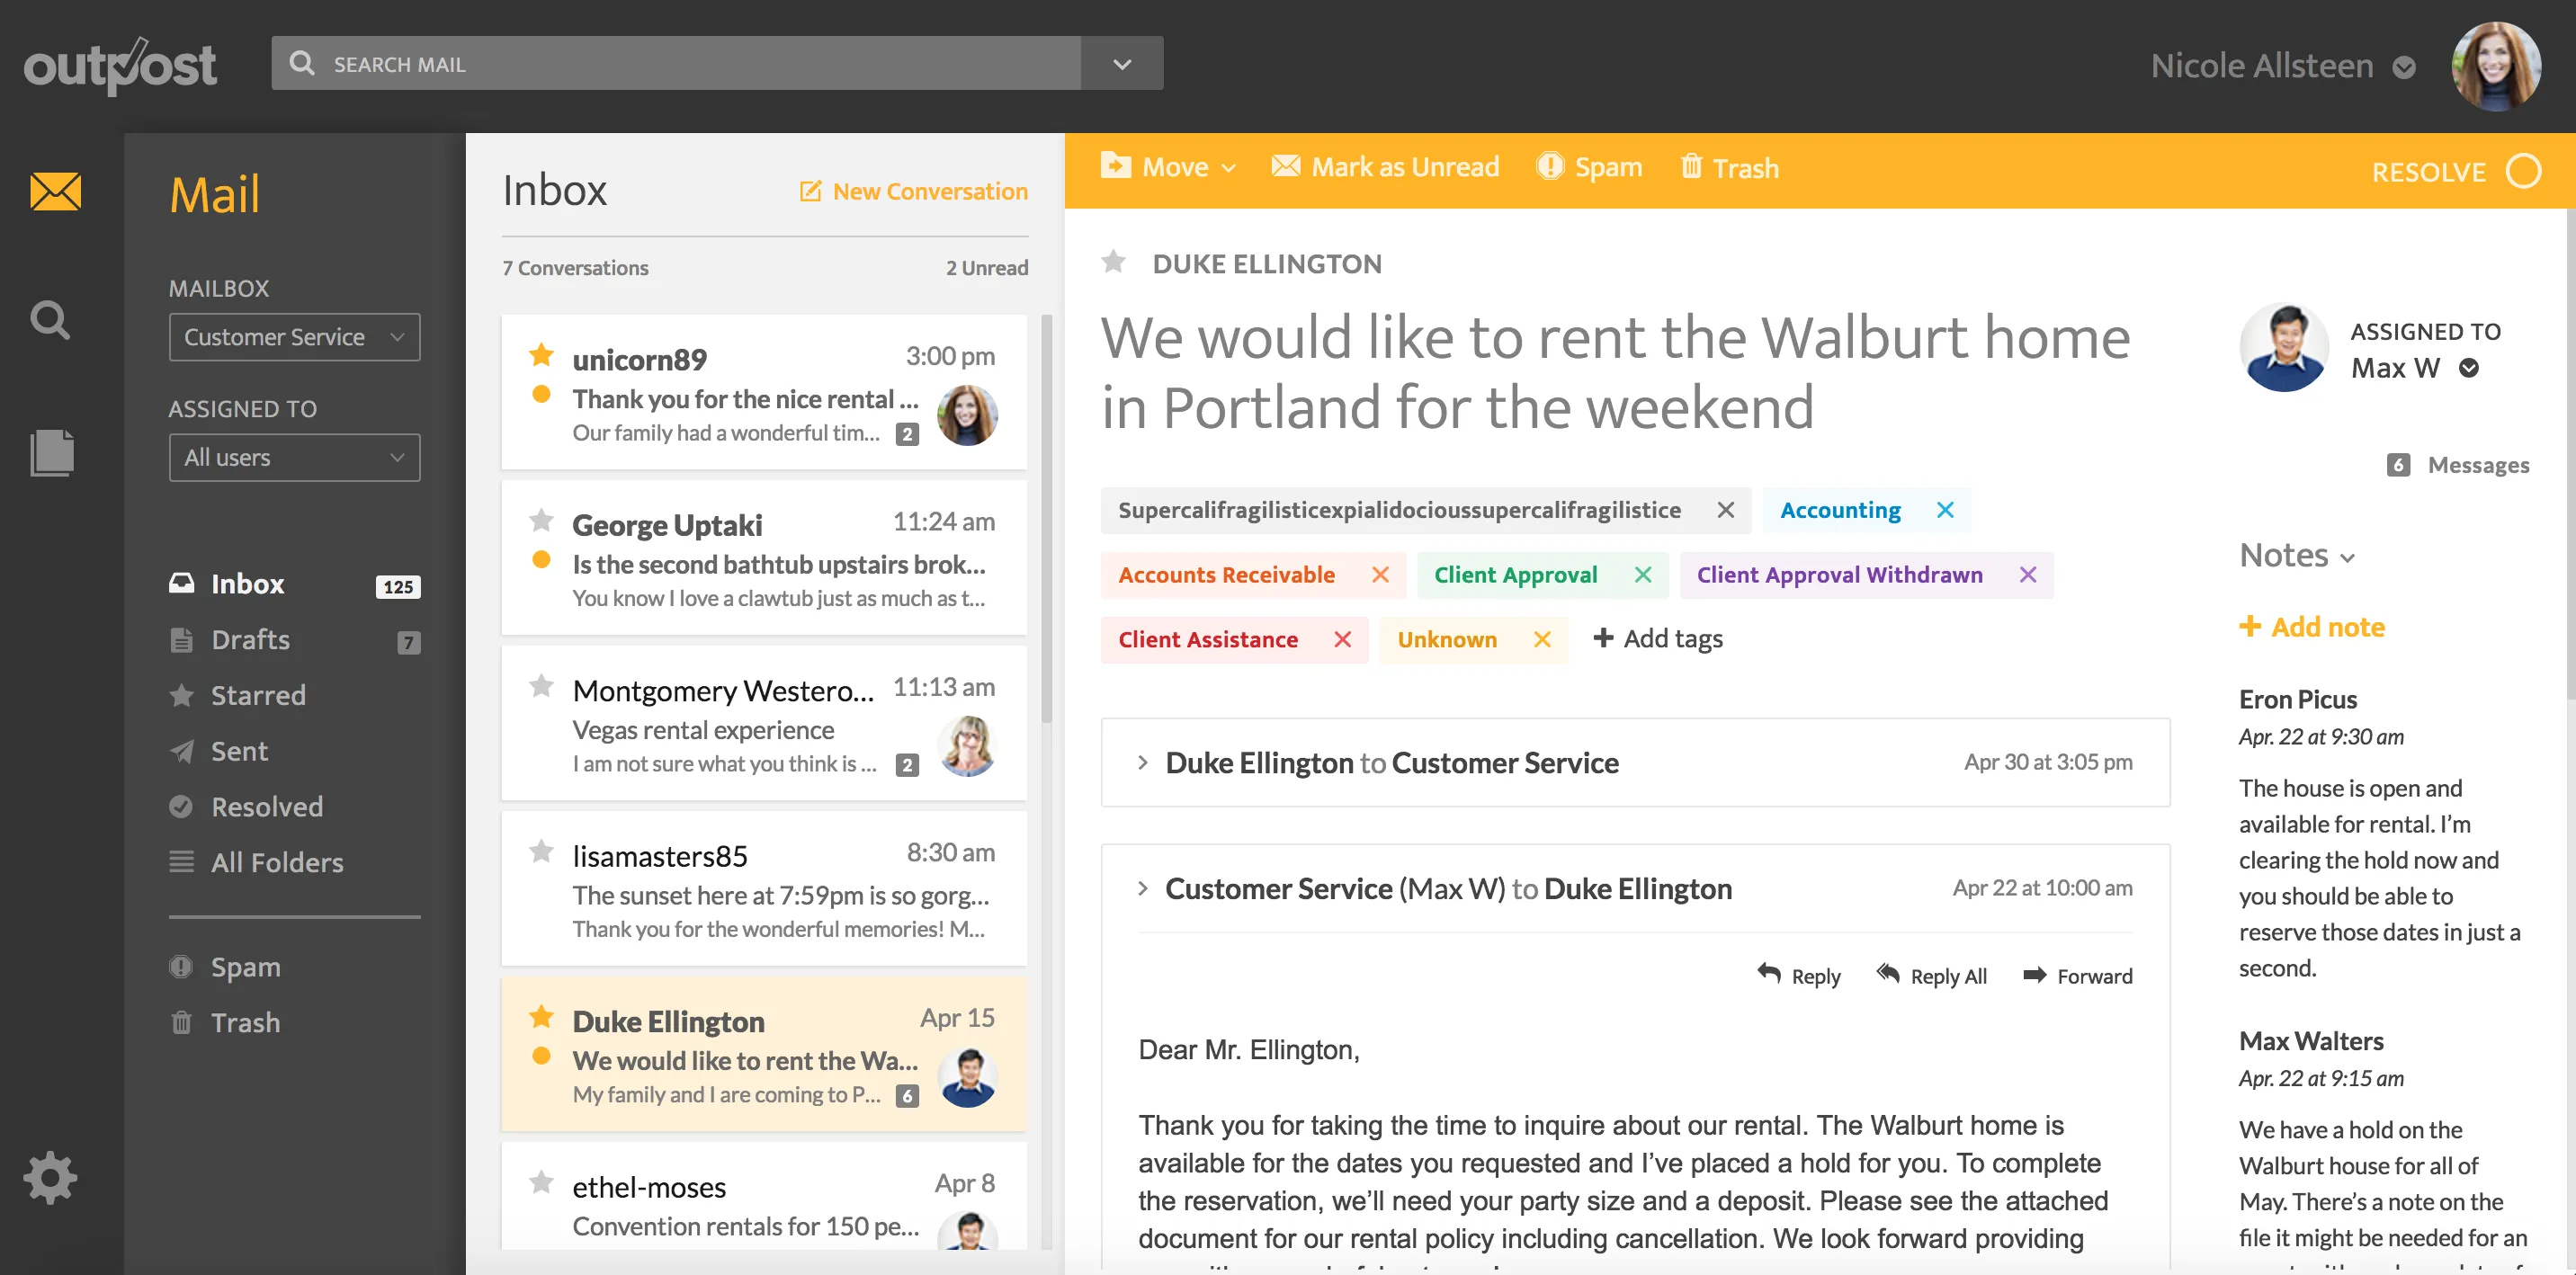Remove the Accounting tag
This screenshot has height=1275, width=2576.
[x=1945, y=510]
